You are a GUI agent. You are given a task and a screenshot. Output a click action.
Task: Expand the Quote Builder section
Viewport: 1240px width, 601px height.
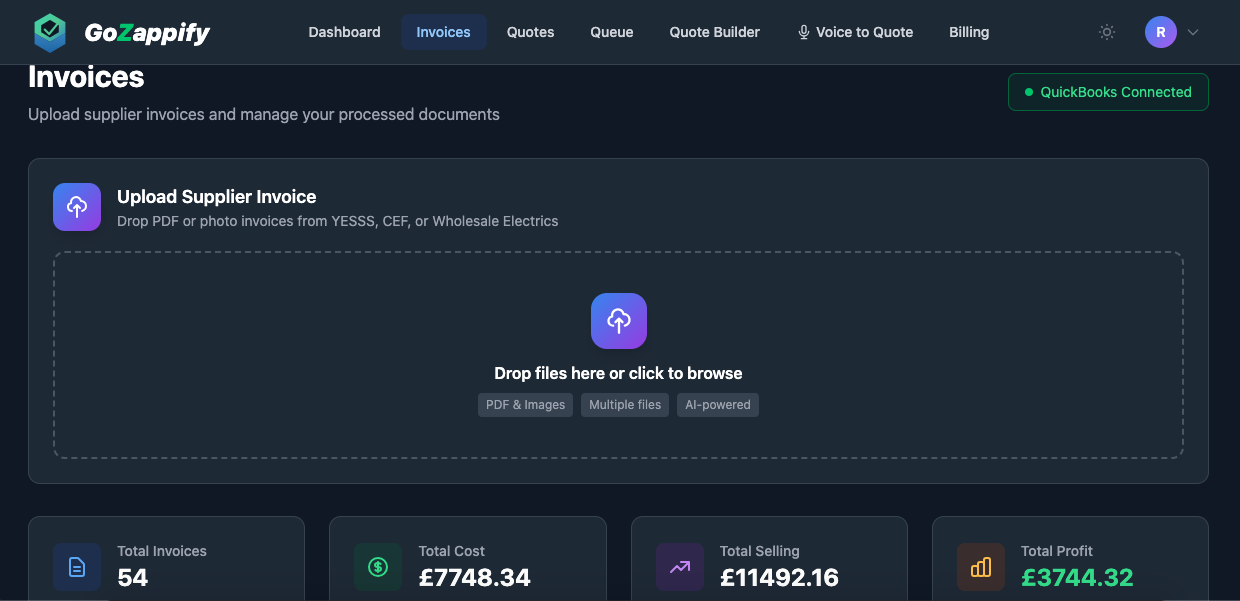pos(714,32)
